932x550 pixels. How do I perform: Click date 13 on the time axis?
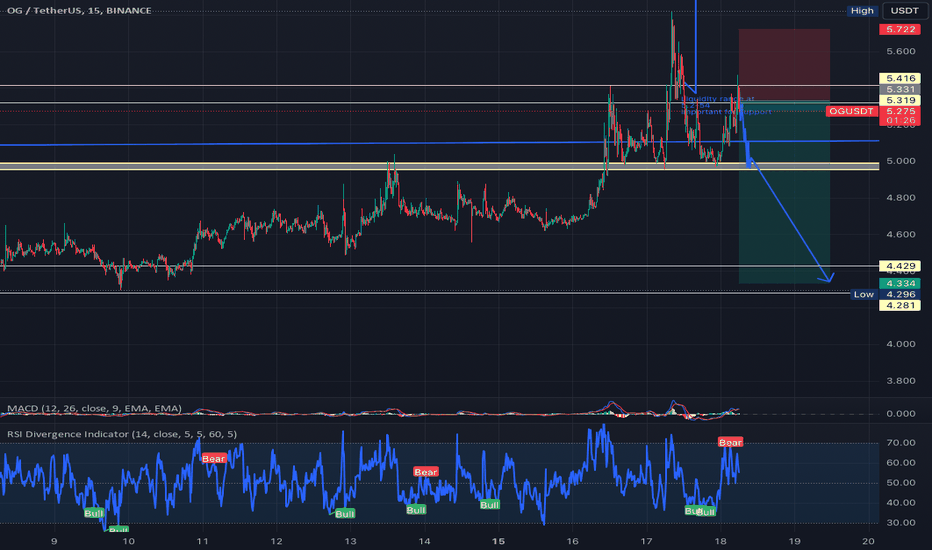pyautogui.click(x=350, y=541)
